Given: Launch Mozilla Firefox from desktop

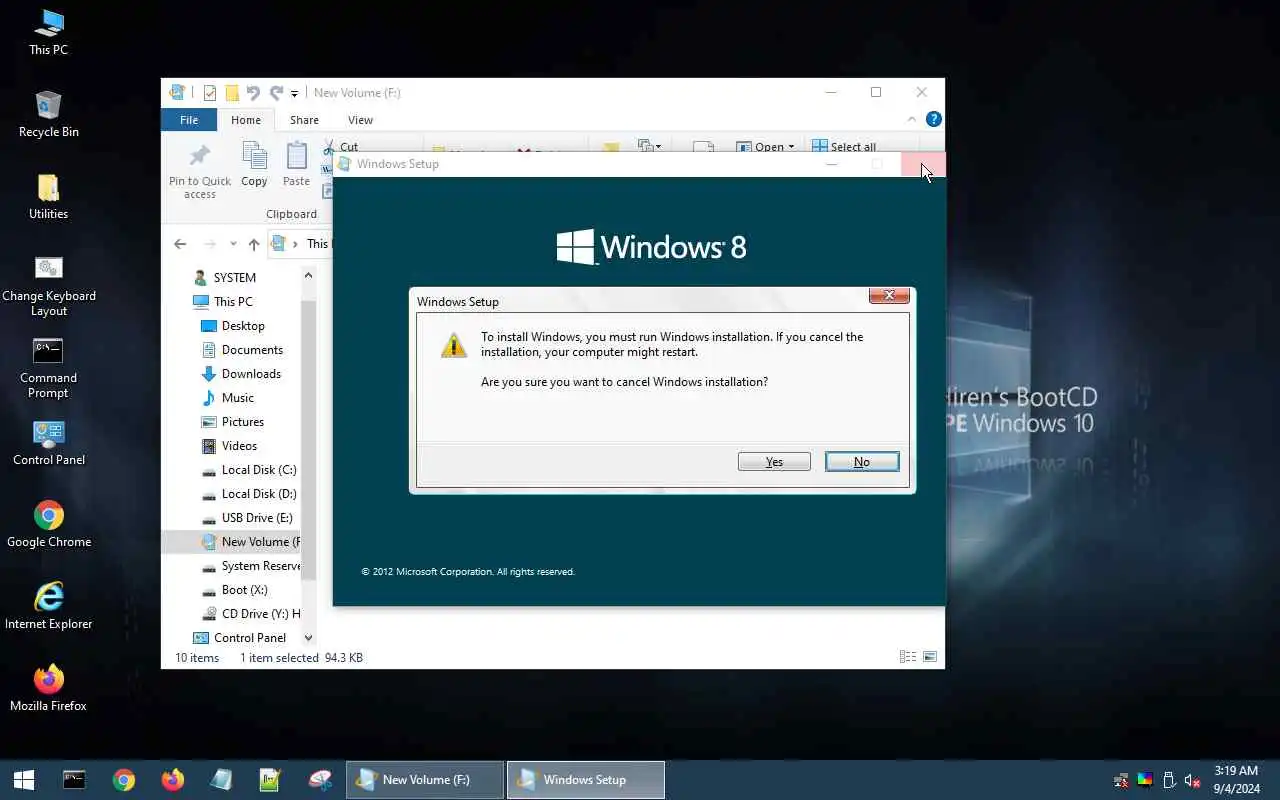Looking at the screenshot, I should coord(48,689).
